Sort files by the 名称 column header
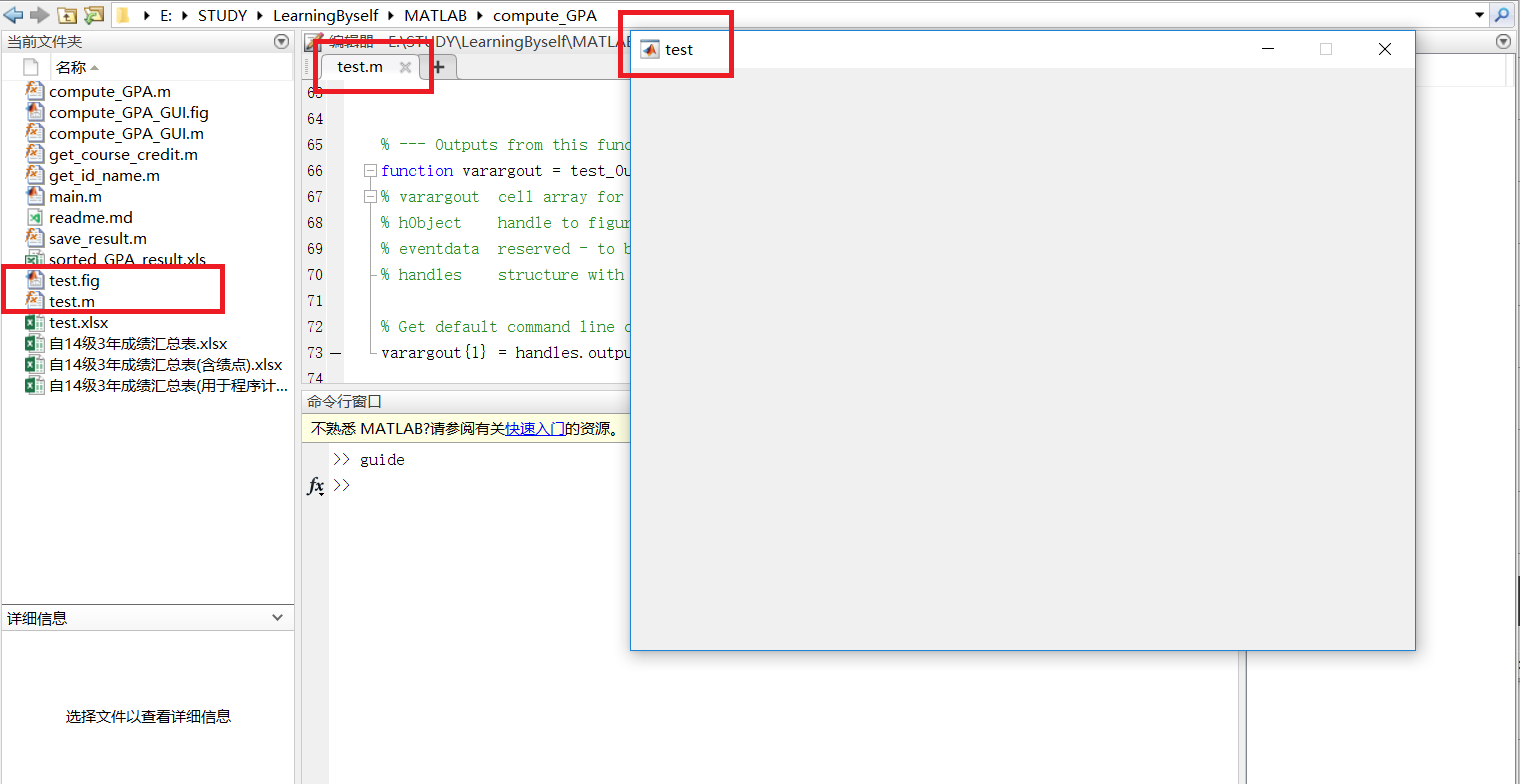1520x784 pixels. click(71, 67)
